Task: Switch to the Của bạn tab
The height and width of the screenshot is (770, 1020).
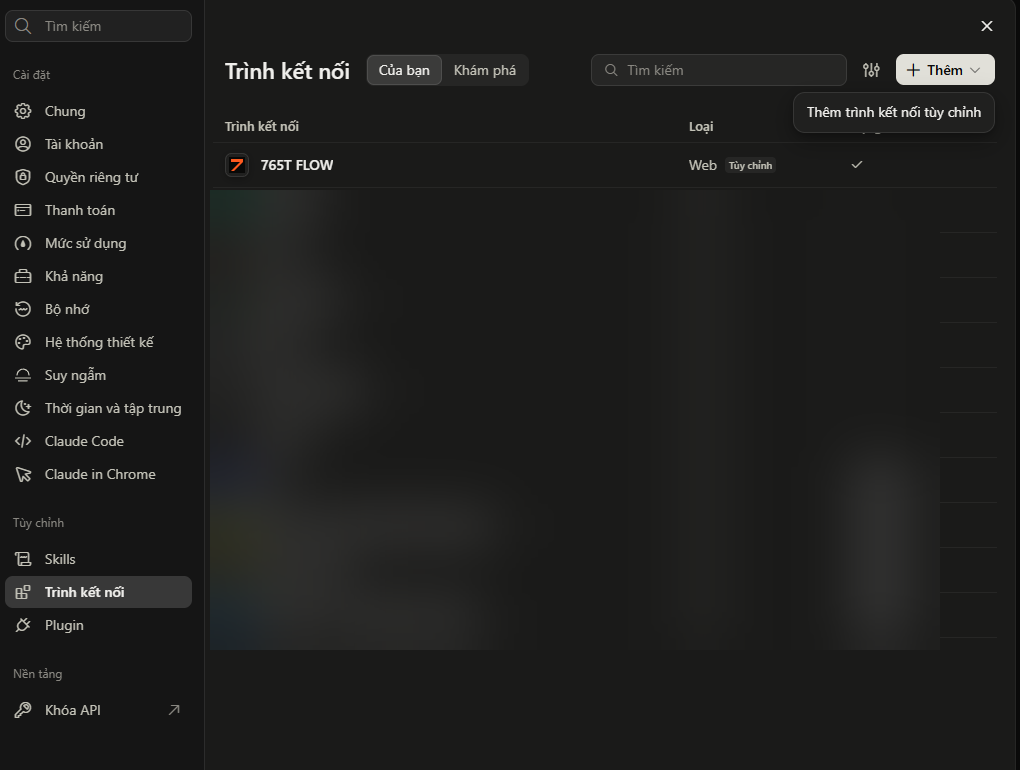Action: (x=404, y=70)
